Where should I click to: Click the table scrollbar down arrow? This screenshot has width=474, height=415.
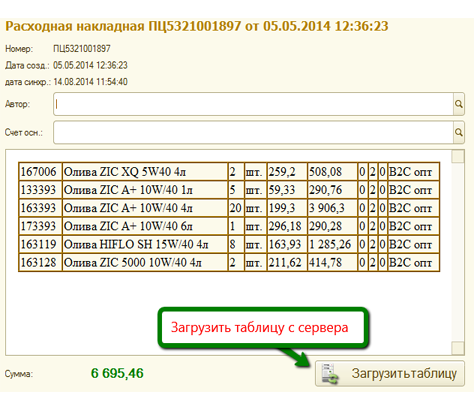(458, 348)
